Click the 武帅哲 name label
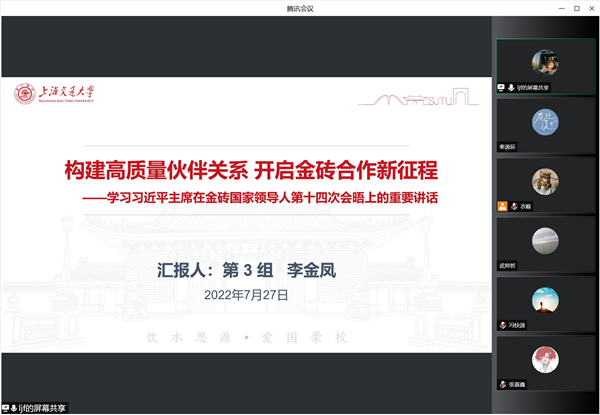 coord(511,266)
